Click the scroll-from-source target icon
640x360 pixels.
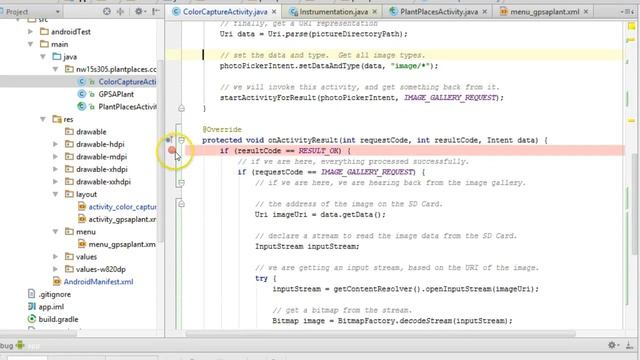click(107, 11)
